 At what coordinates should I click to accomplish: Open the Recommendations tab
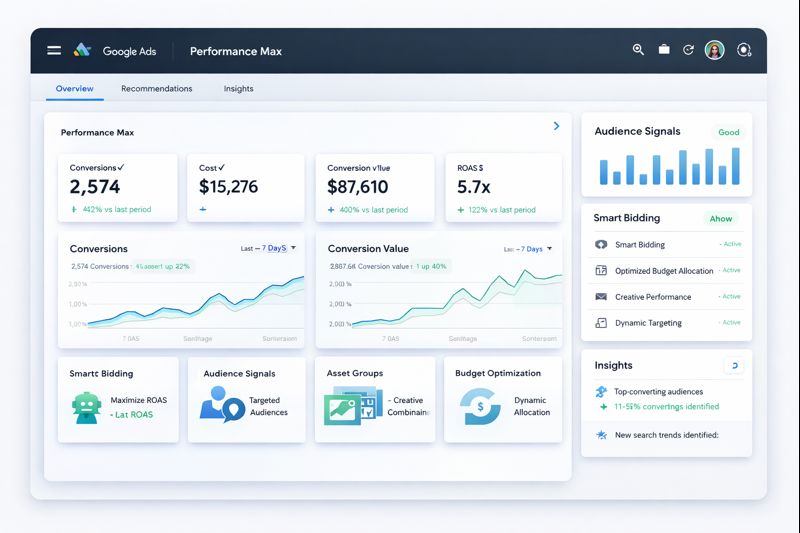tap(157, 88)
